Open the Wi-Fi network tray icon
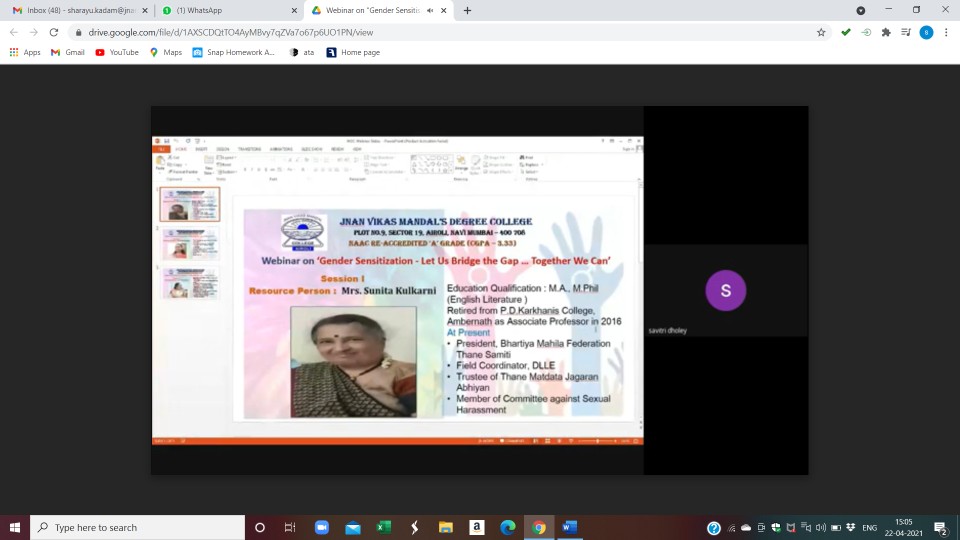Viewport: 960px width, 540px height. pyautogui.click(x=731, y=528)
